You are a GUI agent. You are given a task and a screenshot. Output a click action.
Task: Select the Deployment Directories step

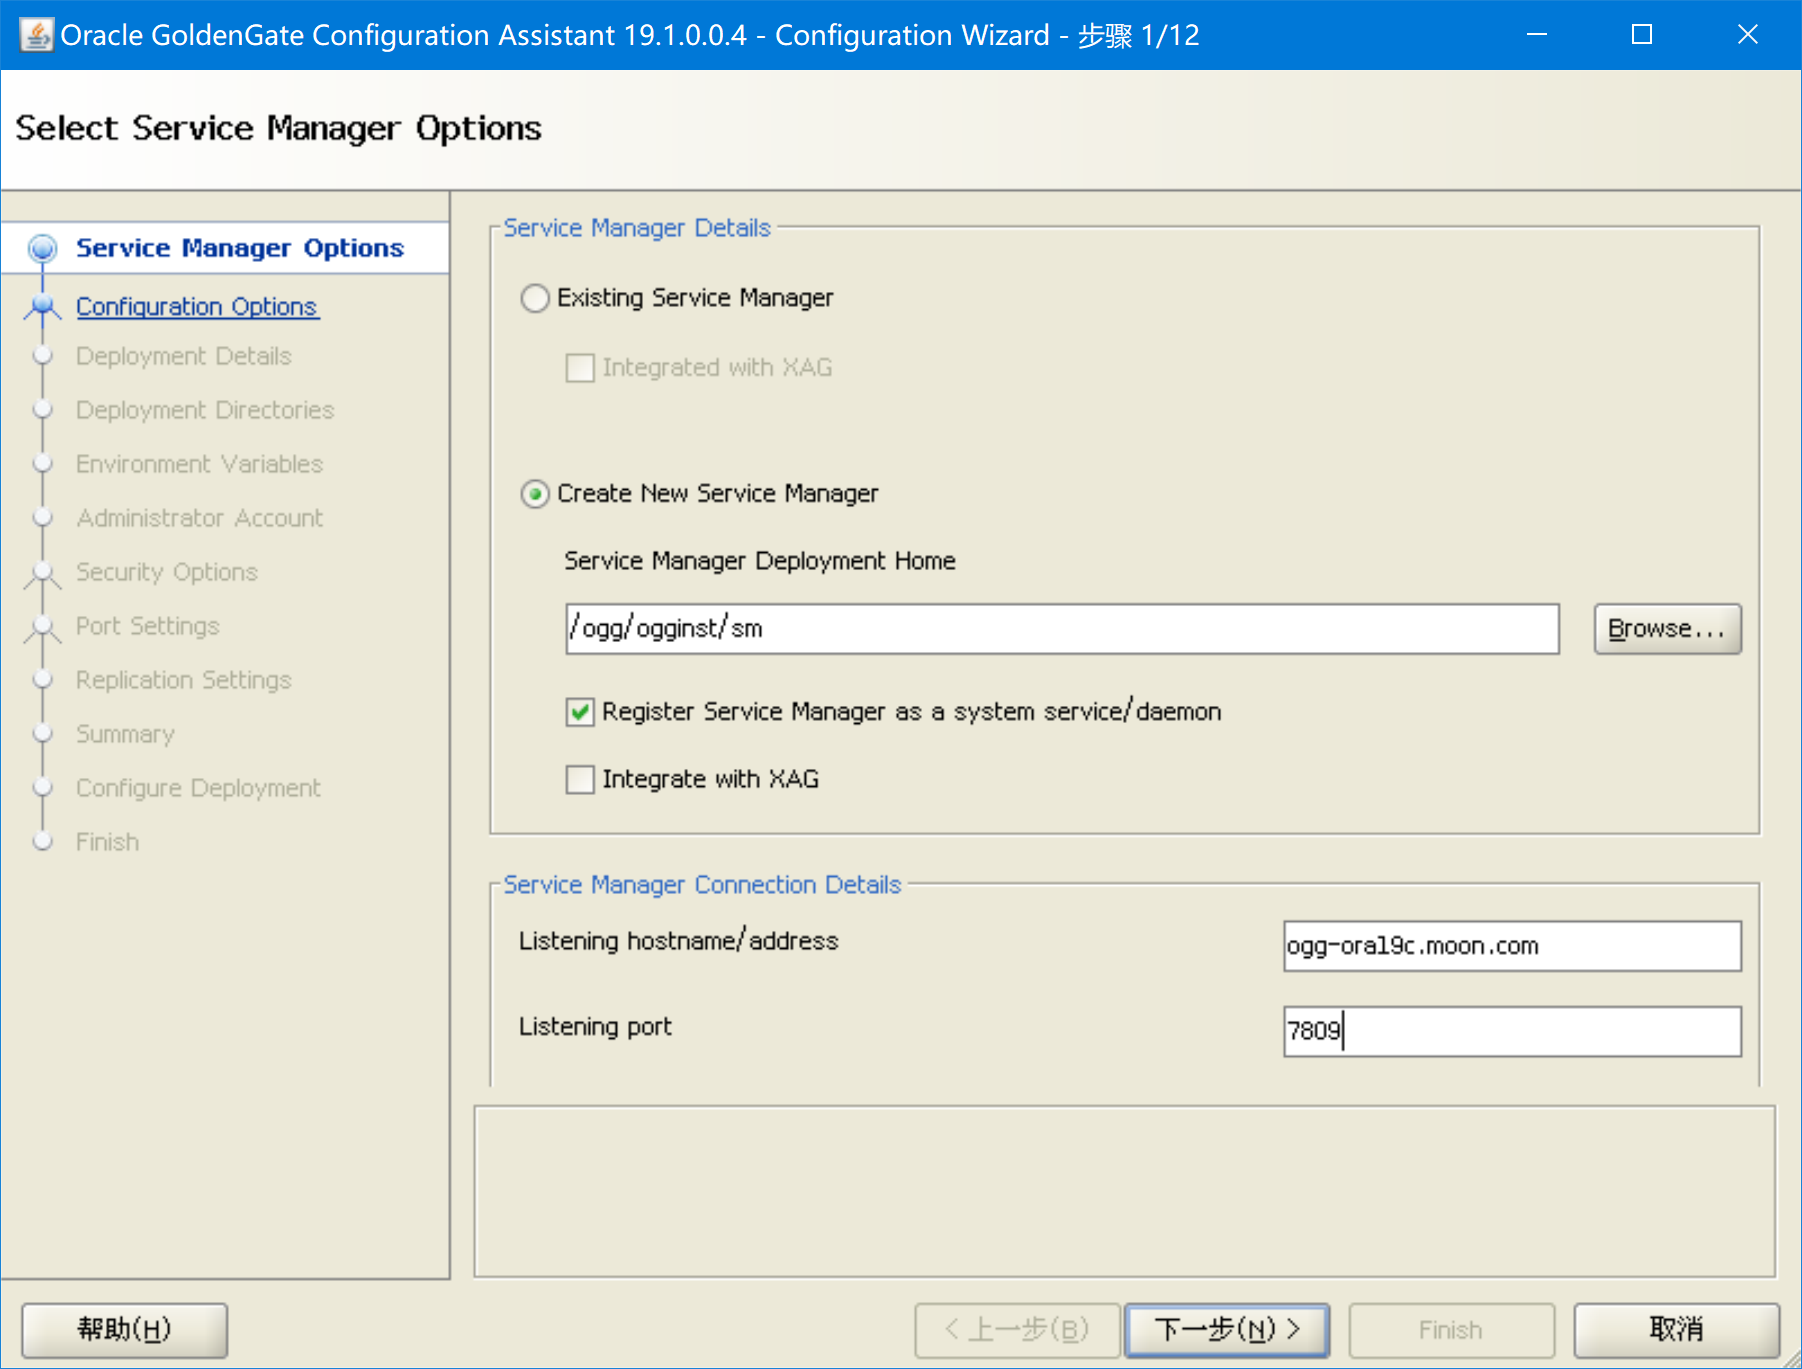tap(205, 411)
